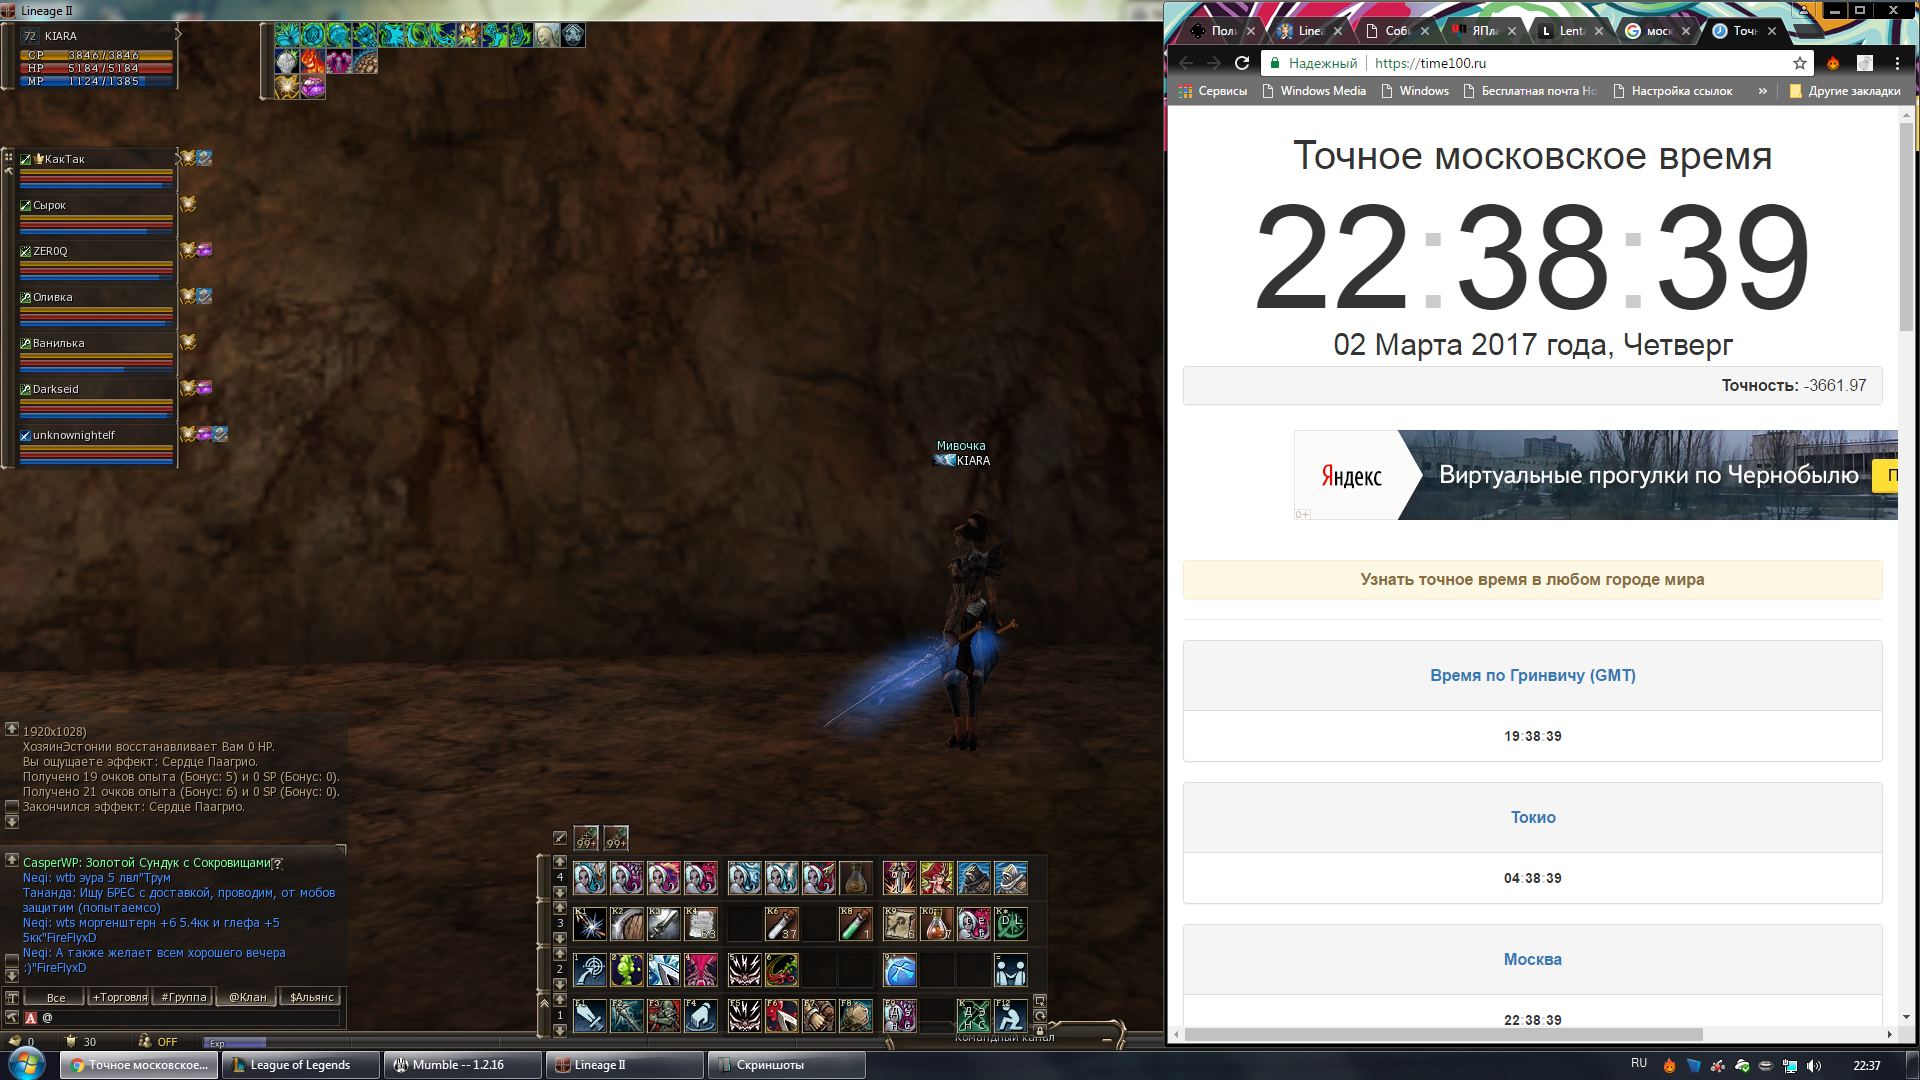This screenshot has height=1080, width=1920.
Task: Click the mail envelope icon in status bar
Action: click(14, 1041)
